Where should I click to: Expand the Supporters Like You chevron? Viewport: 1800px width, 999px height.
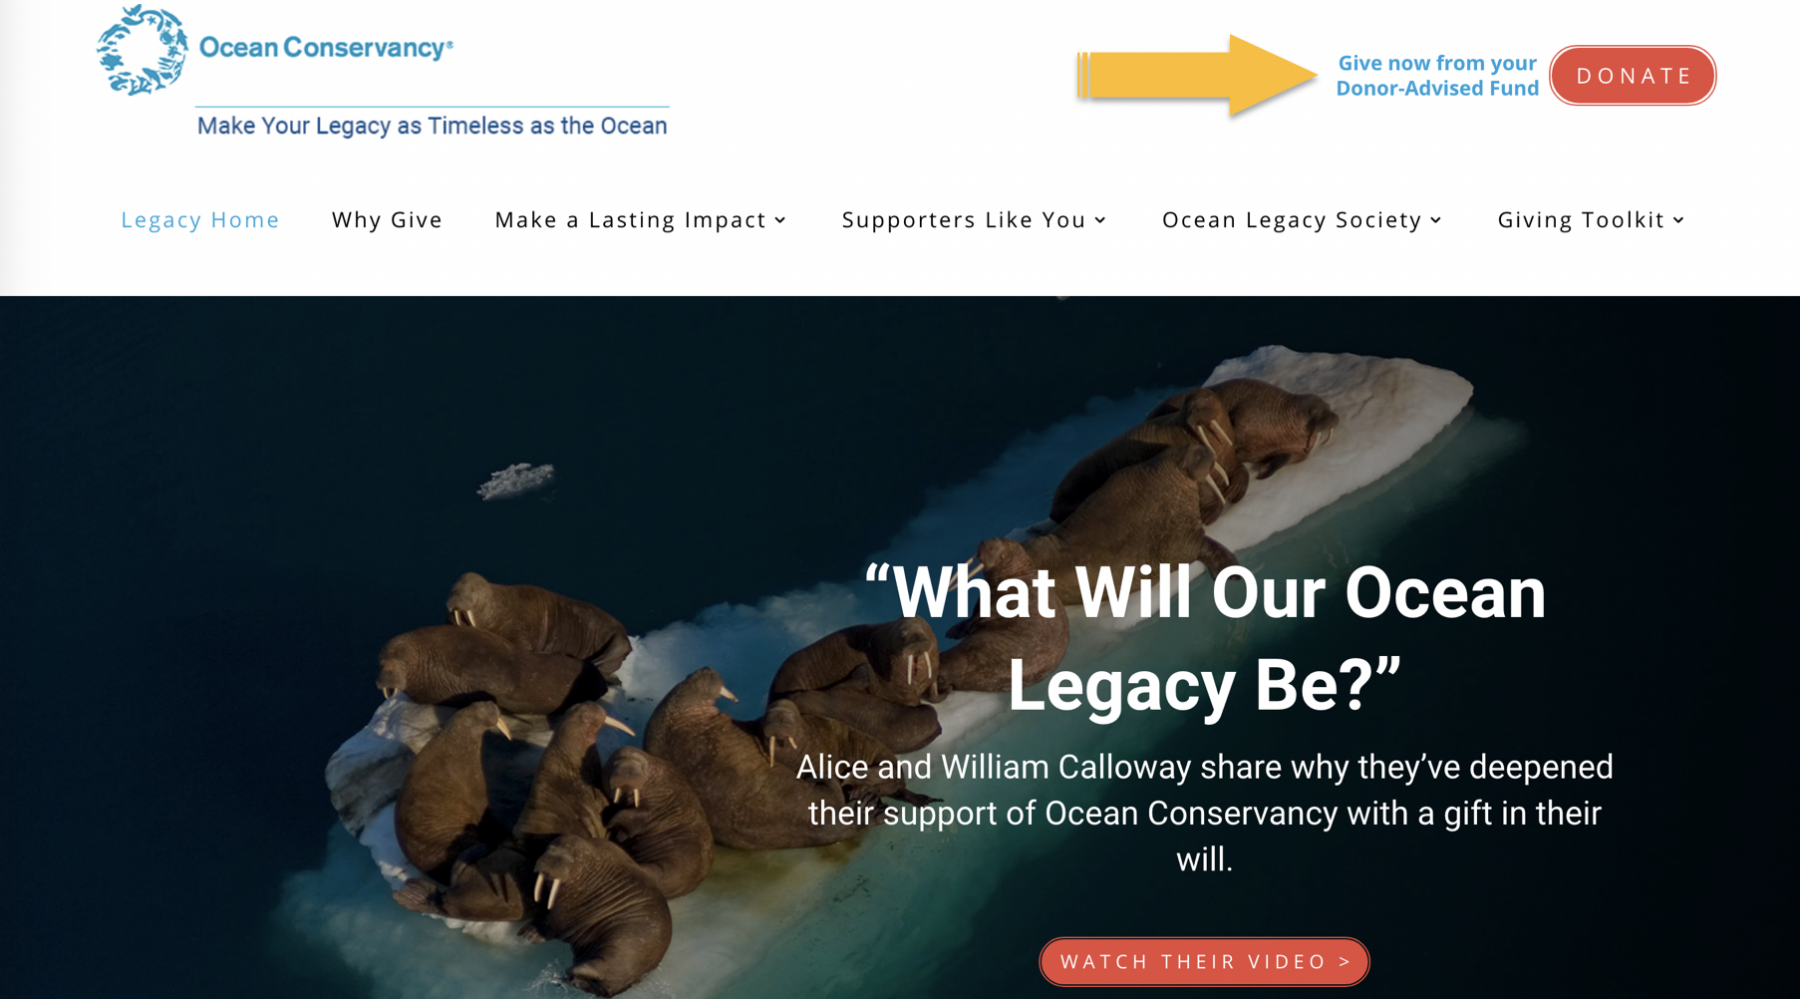coord(1100,221)
